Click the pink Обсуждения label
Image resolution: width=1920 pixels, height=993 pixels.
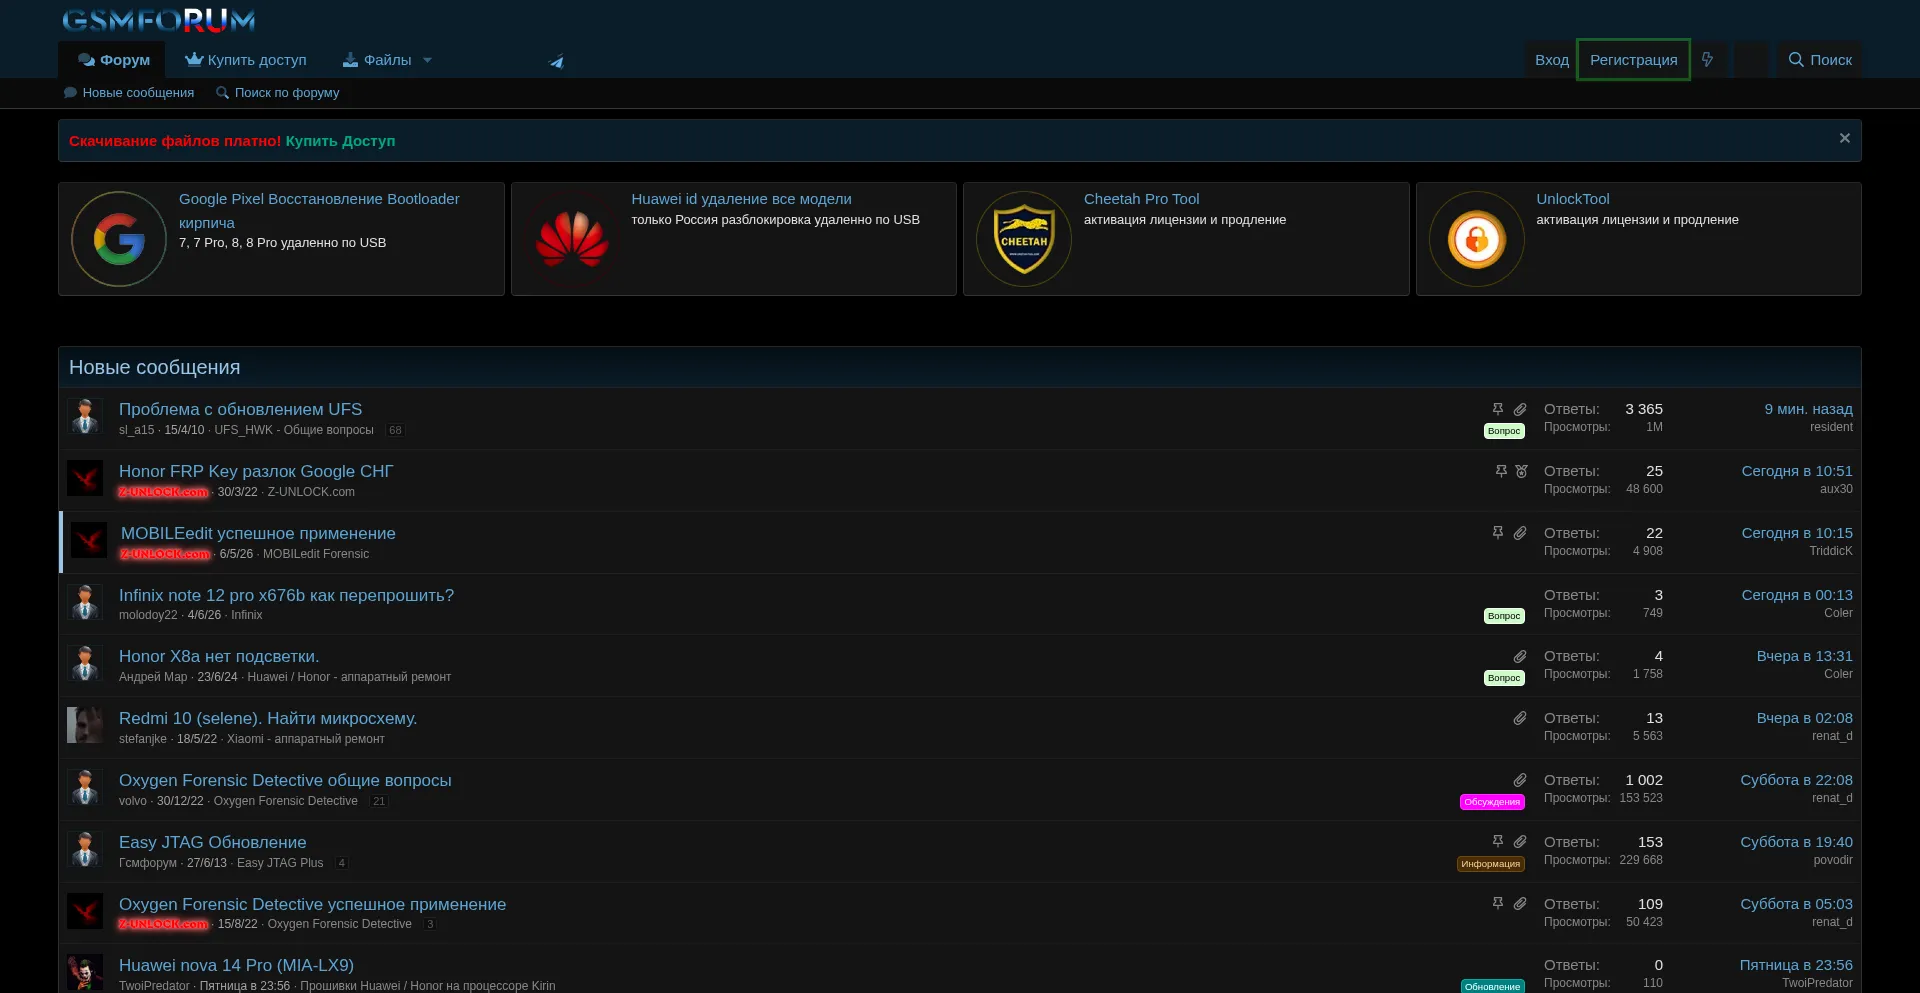pos(1492,802)
